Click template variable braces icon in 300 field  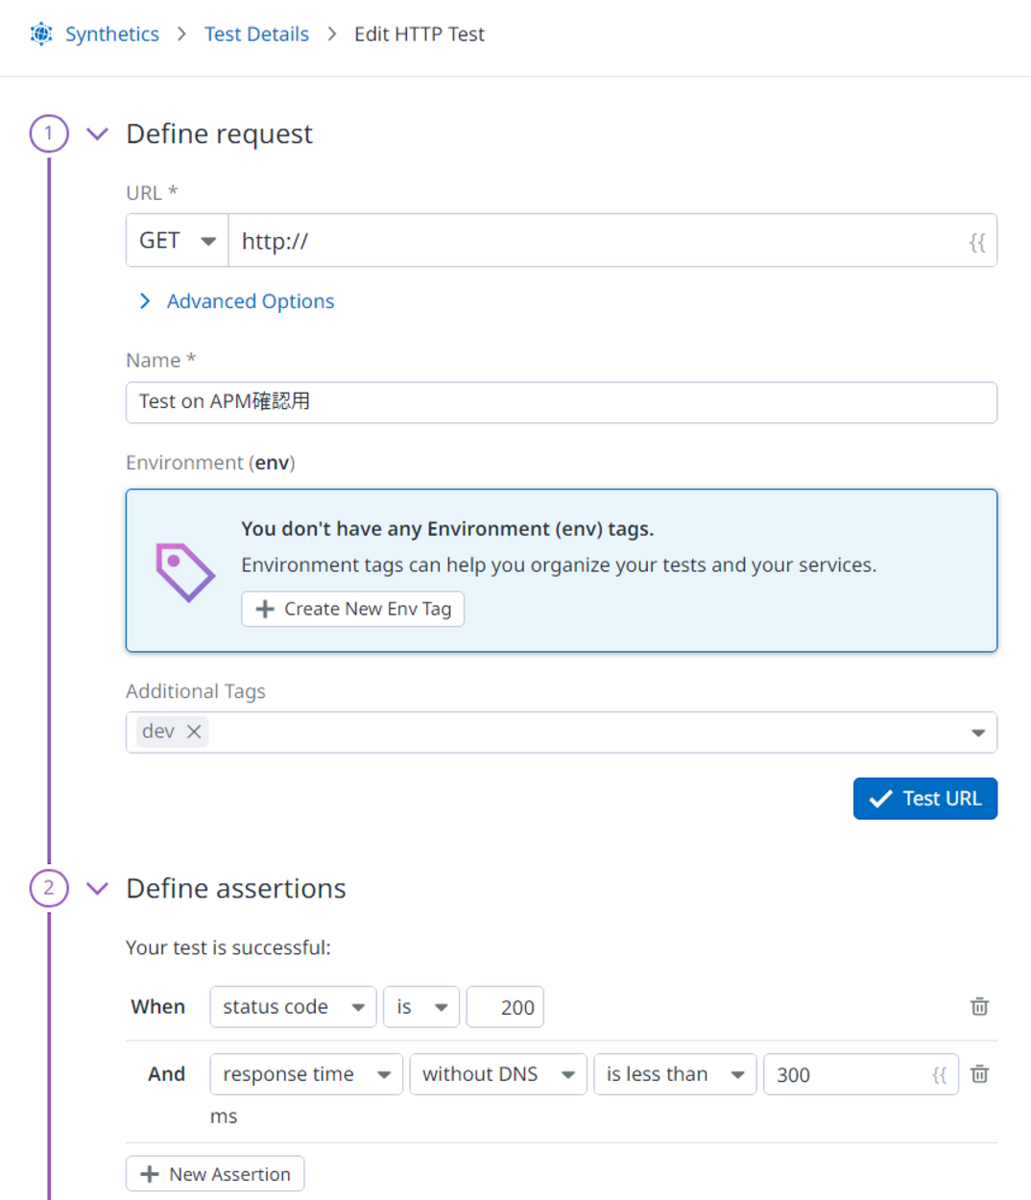(x=939, y=1075)
